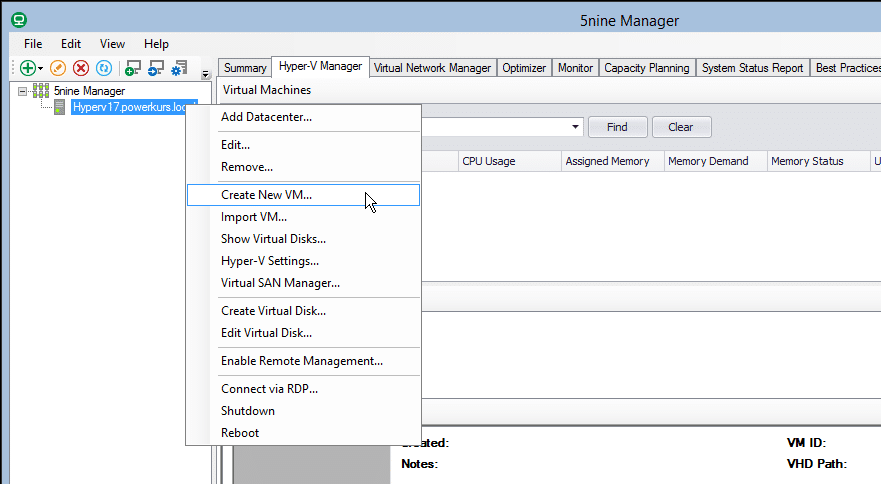
Task: Click the Virtual Machines heading text
Action: point(267,90)
